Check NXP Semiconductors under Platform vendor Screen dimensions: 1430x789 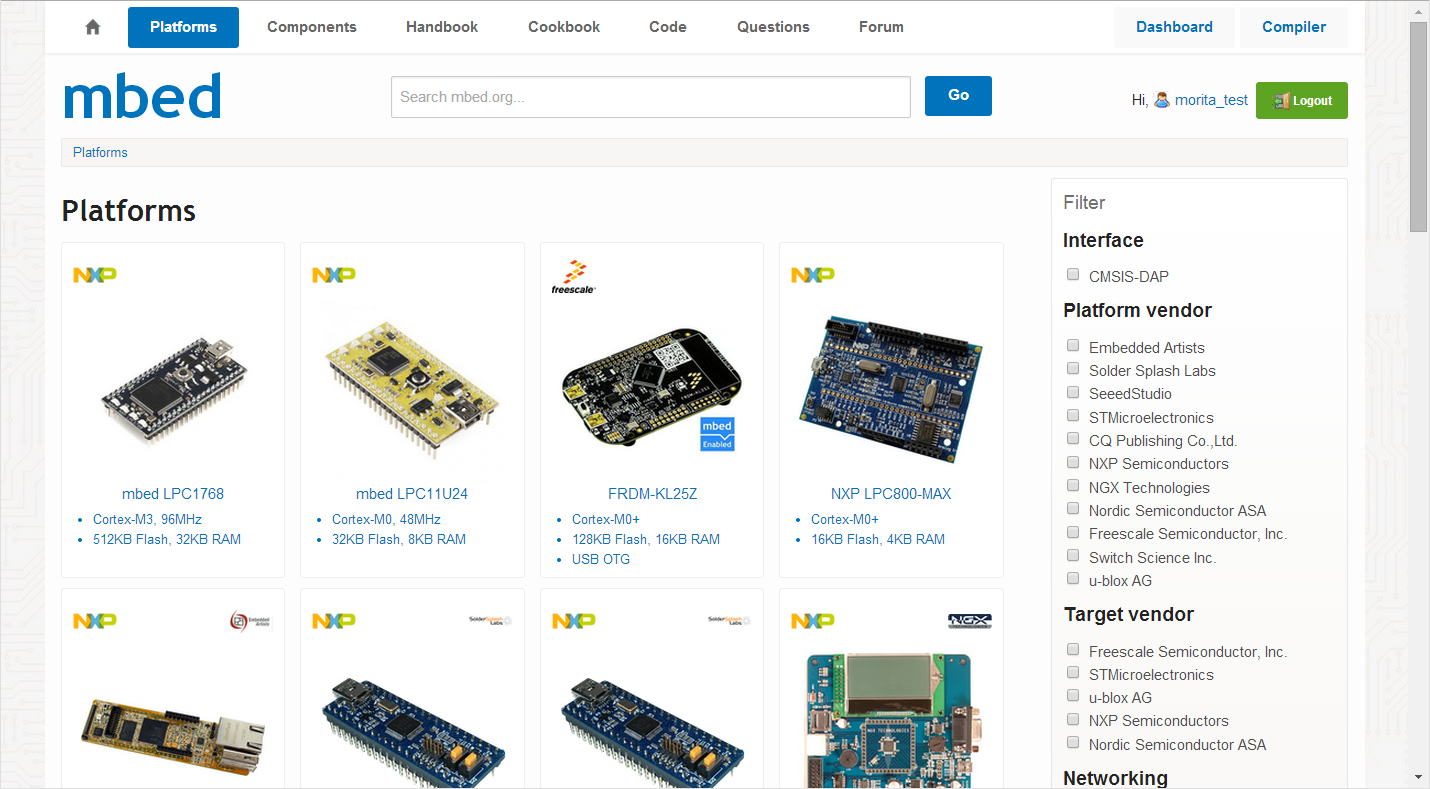pos(1073,462)
